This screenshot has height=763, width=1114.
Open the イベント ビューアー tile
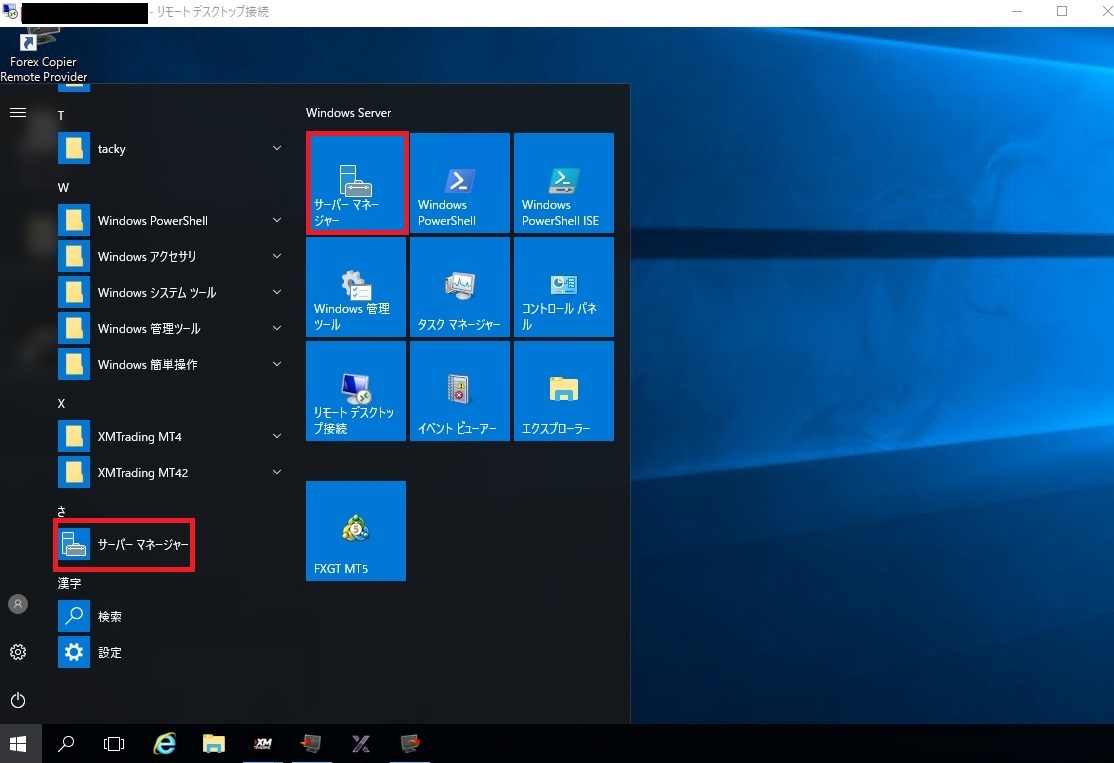[460, 391]
